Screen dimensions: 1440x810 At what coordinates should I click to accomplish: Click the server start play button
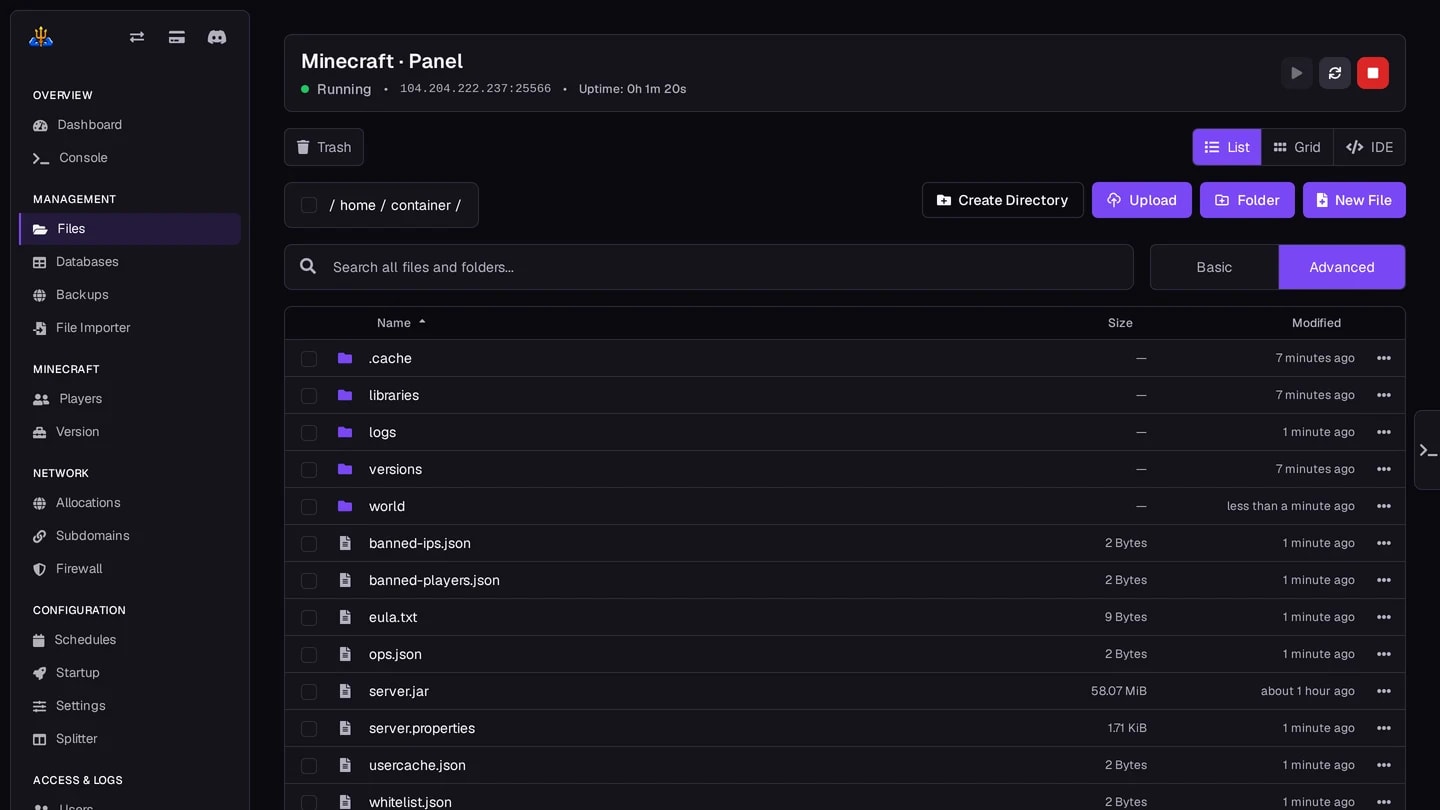click(x=1297, y=73)
